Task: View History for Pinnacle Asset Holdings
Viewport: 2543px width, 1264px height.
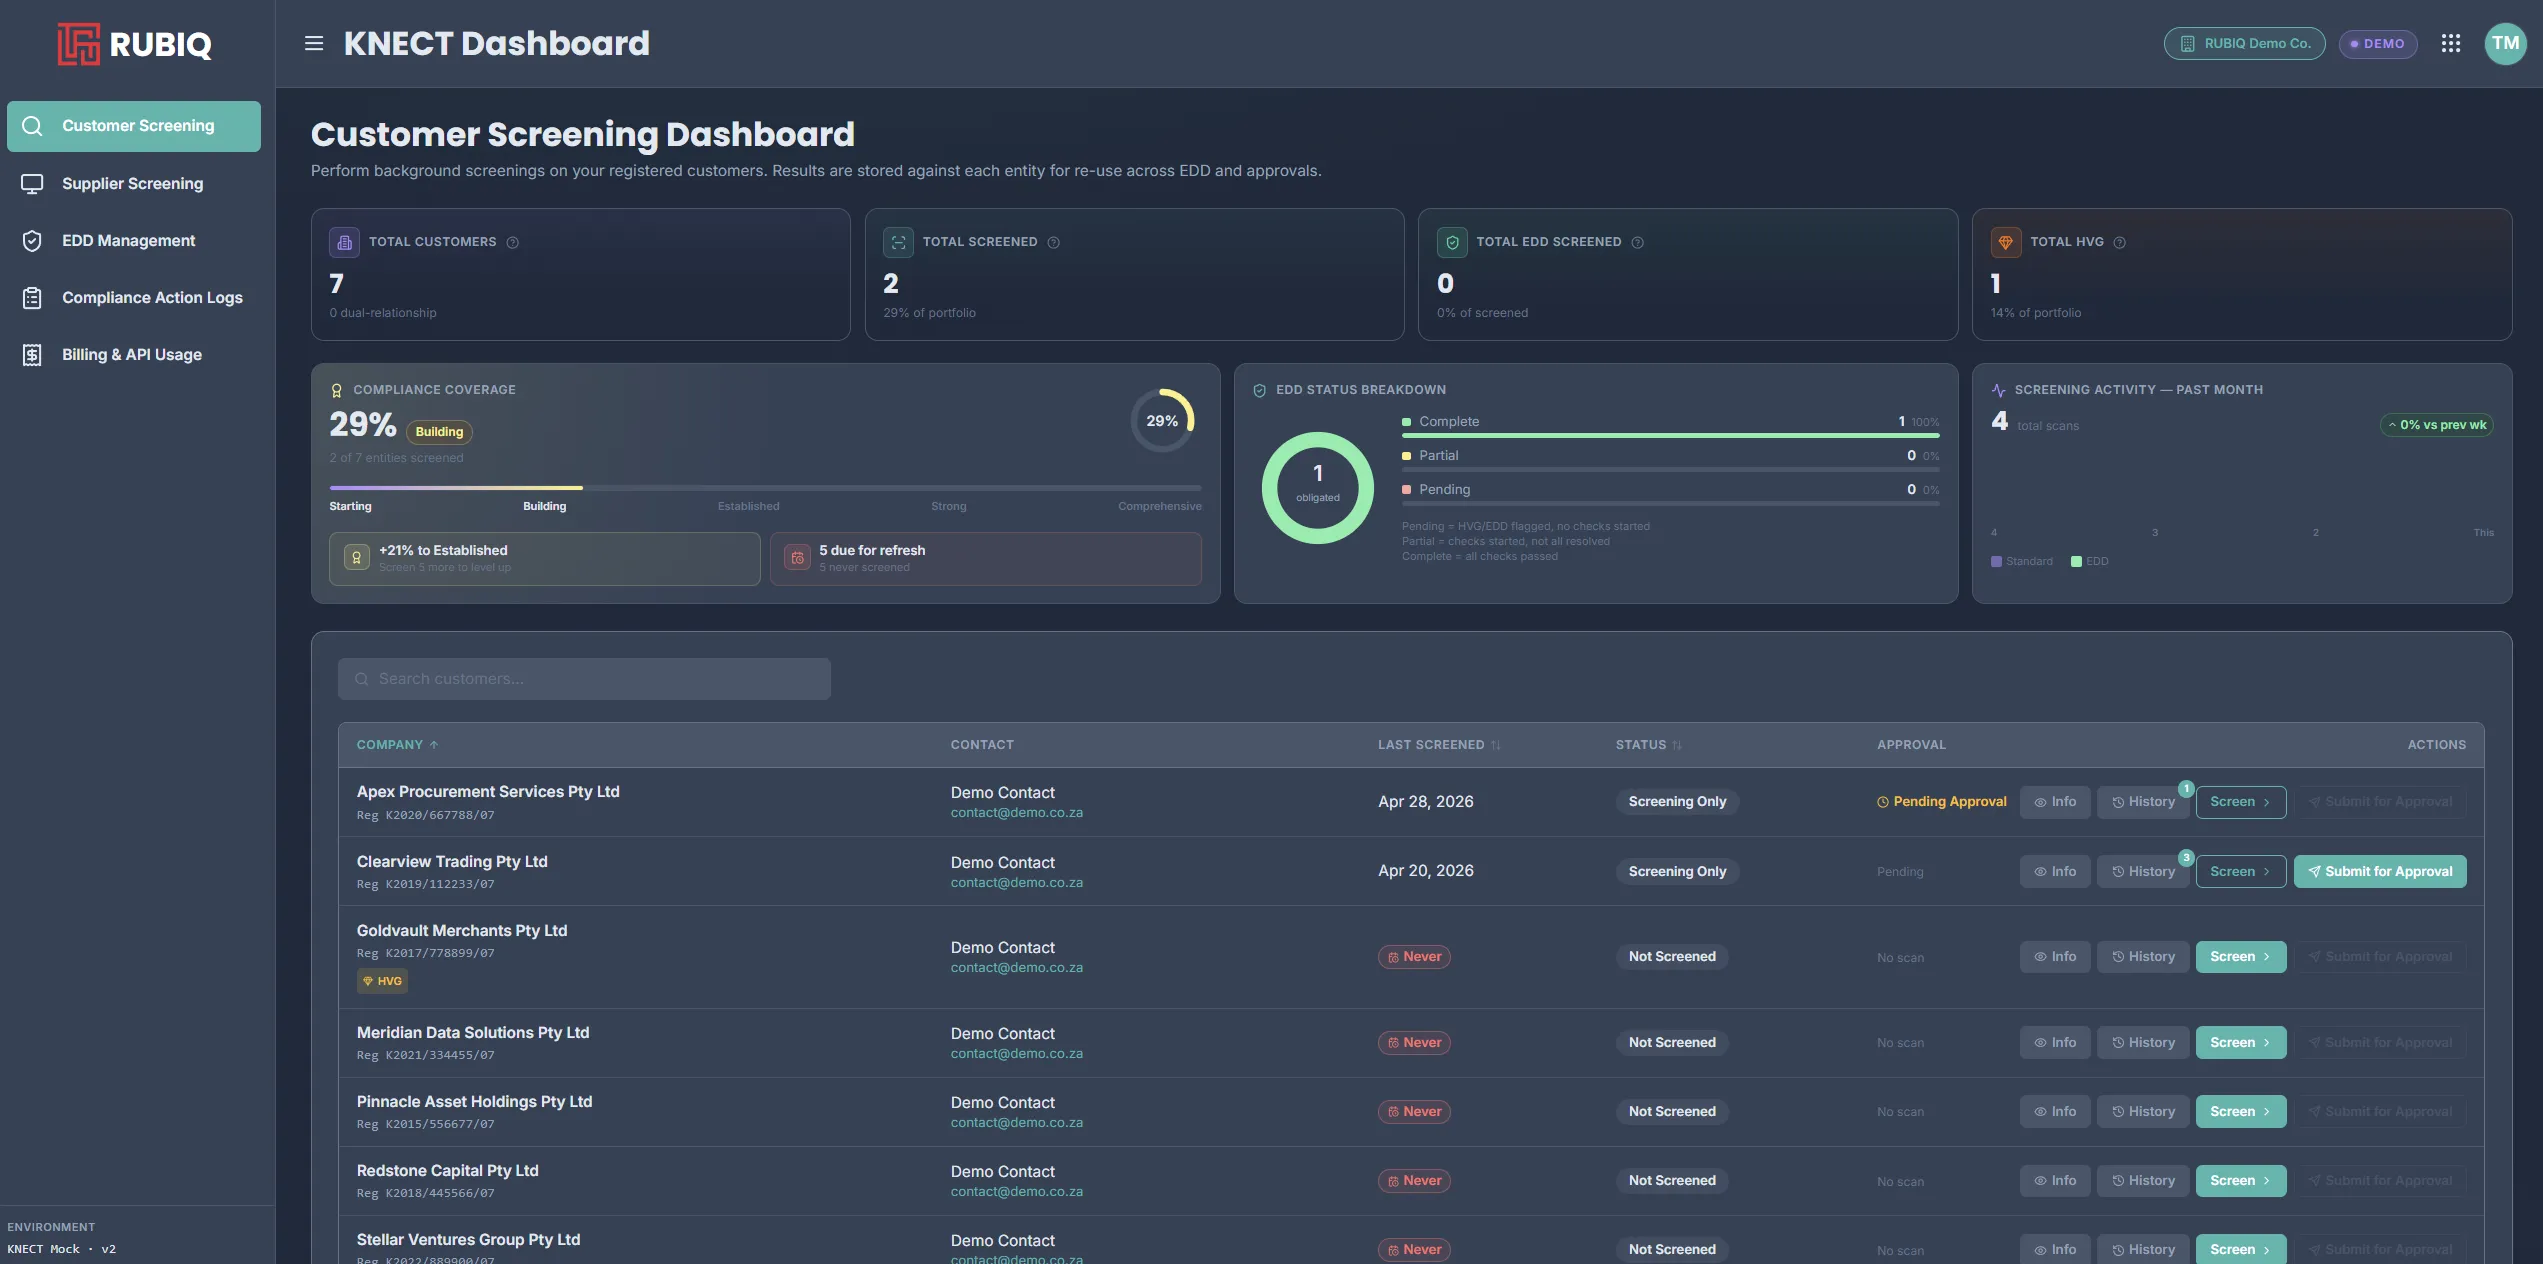Action: [x=2142, y=1112]
